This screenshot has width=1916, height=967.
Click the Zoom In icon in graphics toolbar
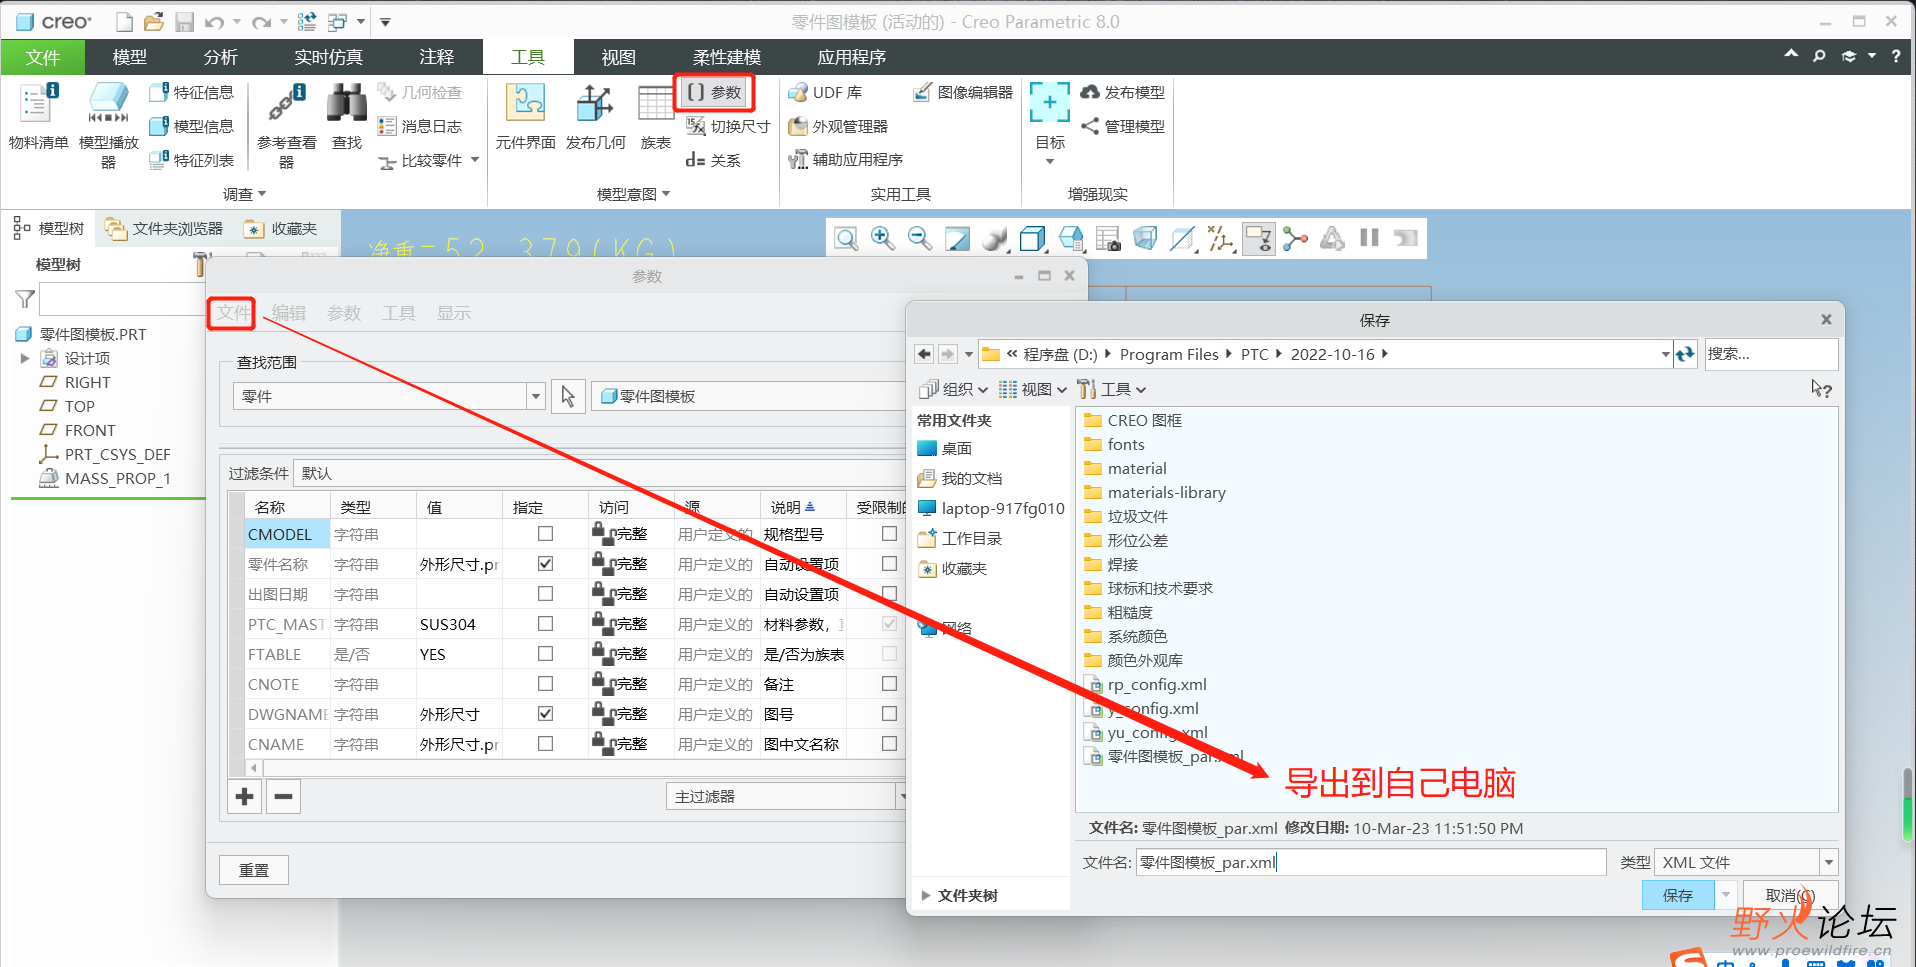coord(883,238)
